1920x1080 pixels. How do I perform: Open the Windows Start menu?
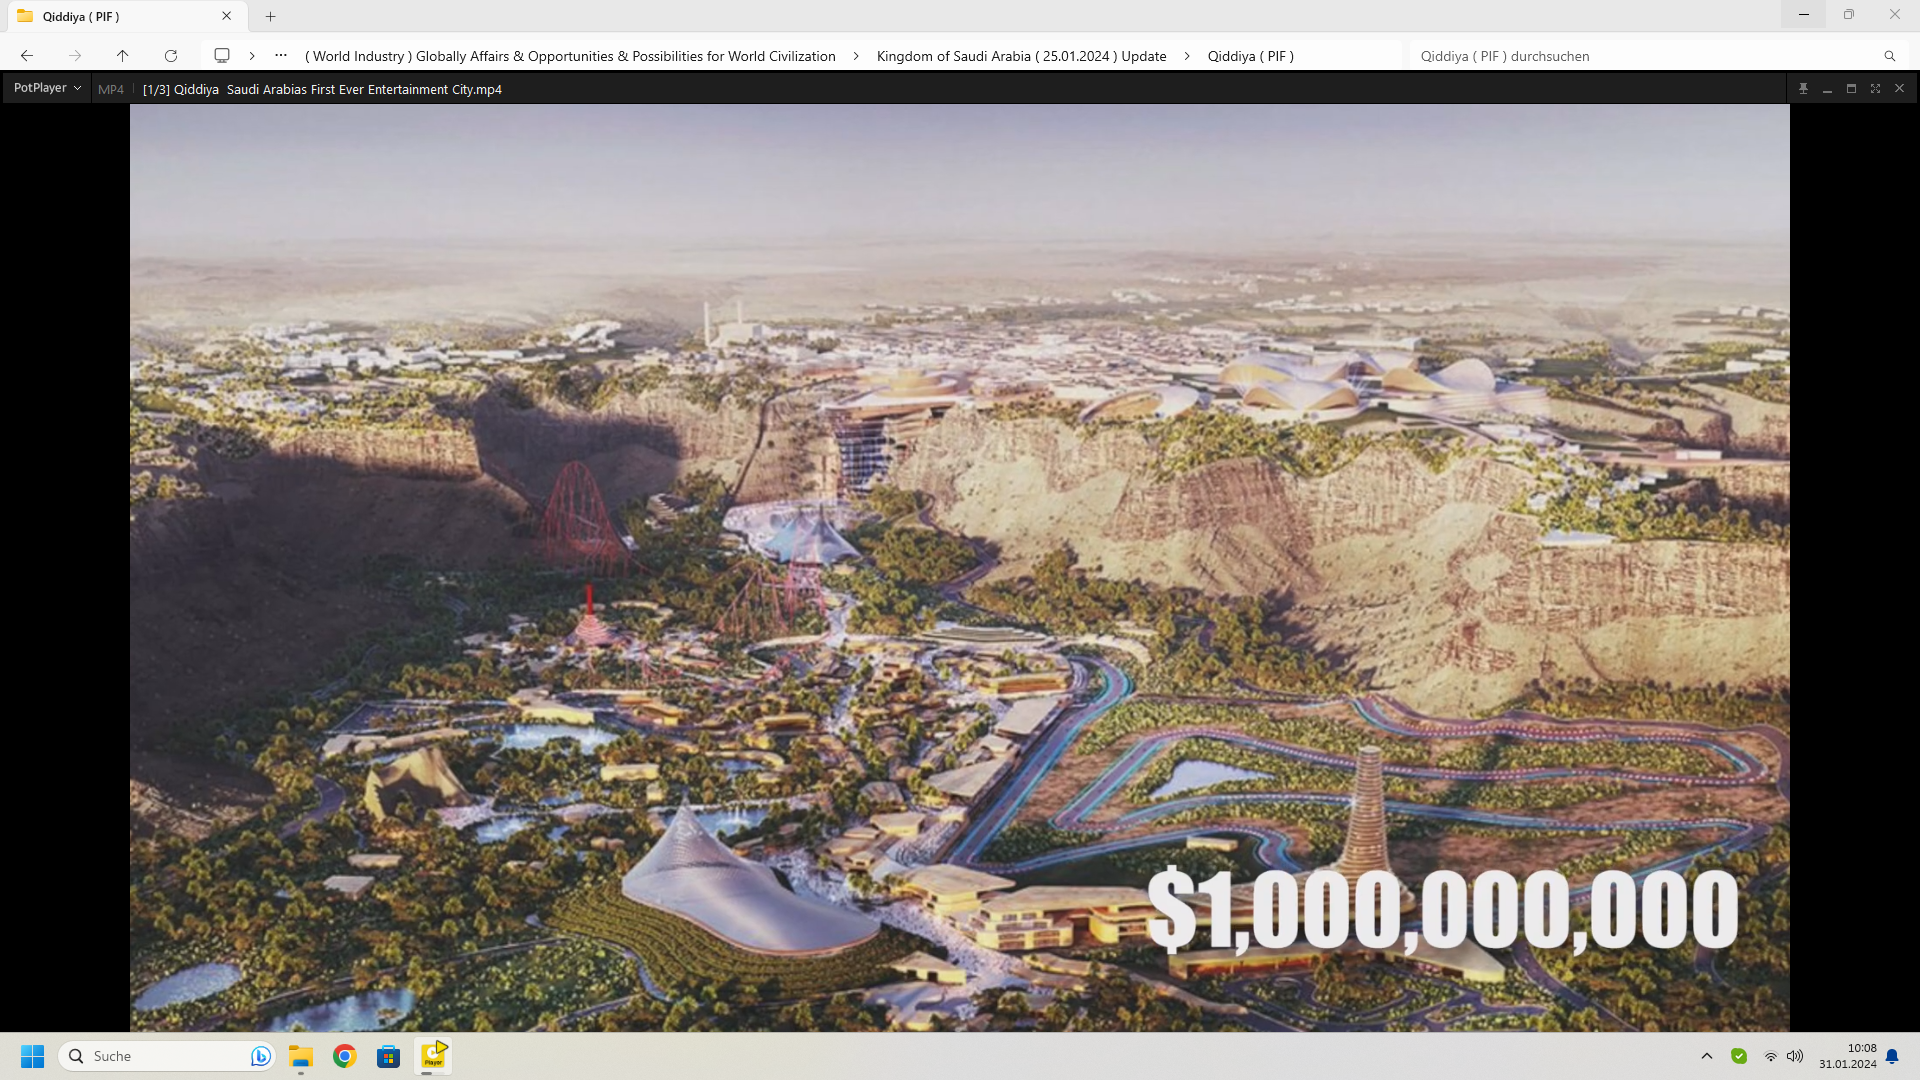(32, 1056)
